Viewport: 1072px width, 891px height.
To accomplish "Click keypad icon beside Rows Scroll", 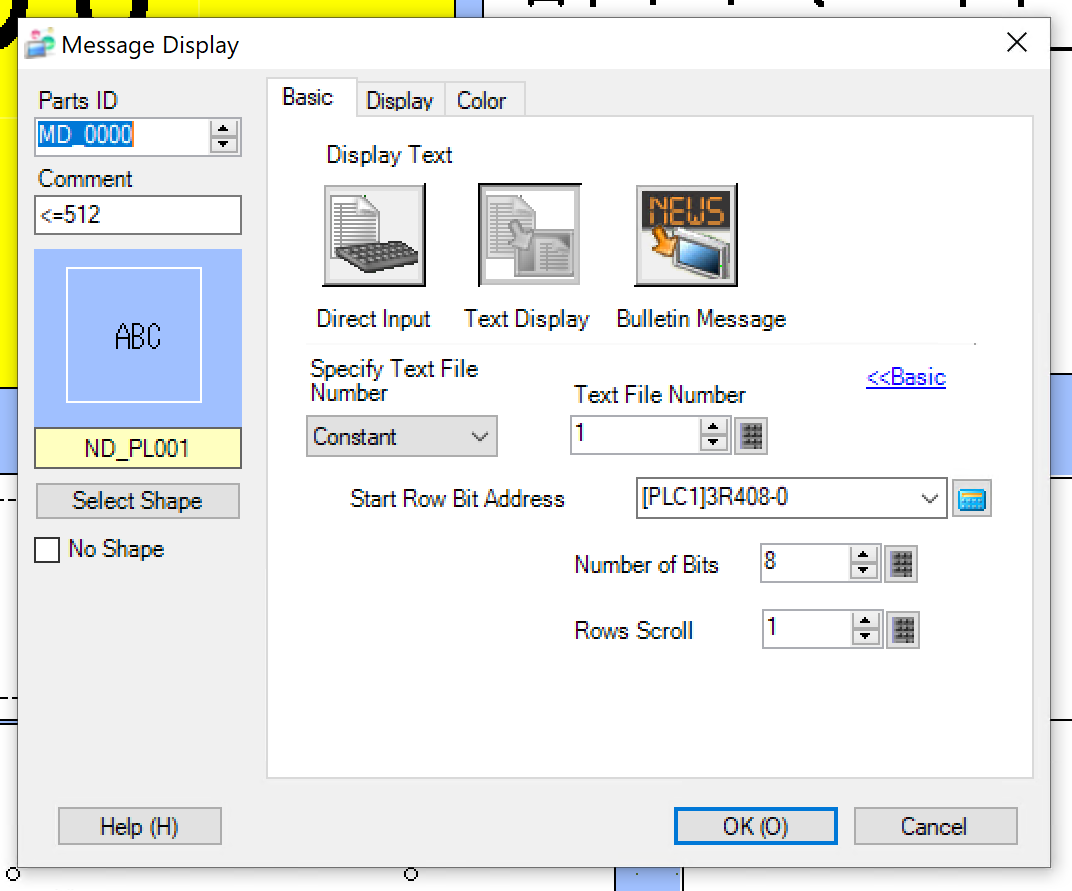I will 903,630.
